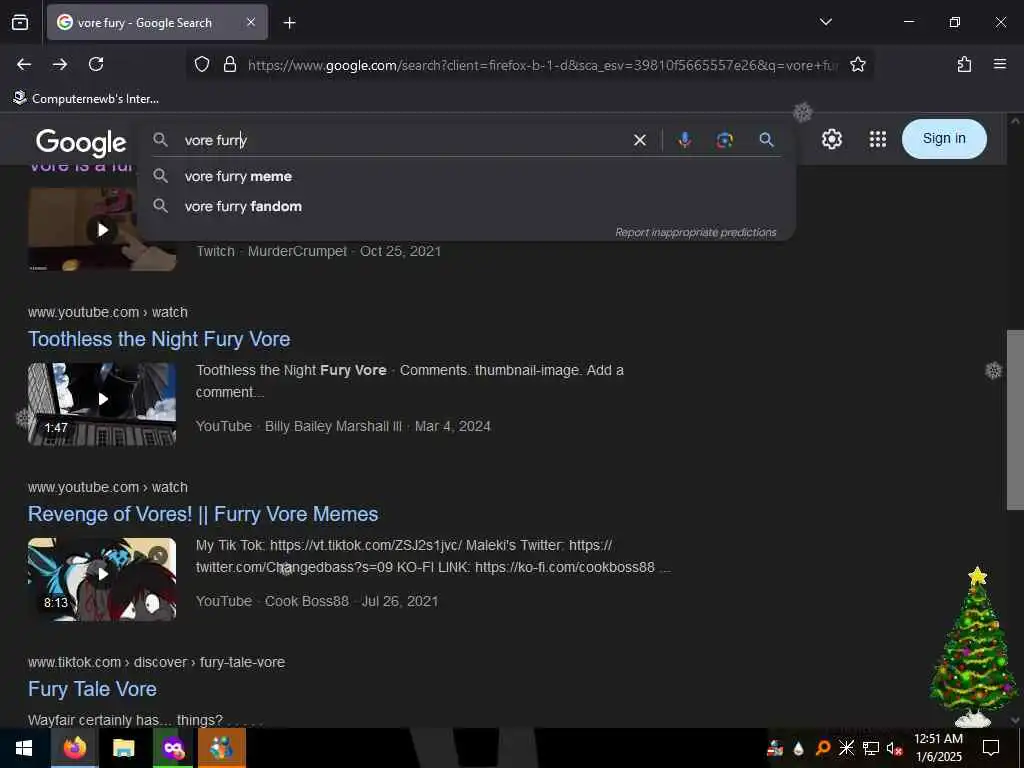
Task: Open the 'Fury Tale Vore' TikTok result
Action: 92,689
